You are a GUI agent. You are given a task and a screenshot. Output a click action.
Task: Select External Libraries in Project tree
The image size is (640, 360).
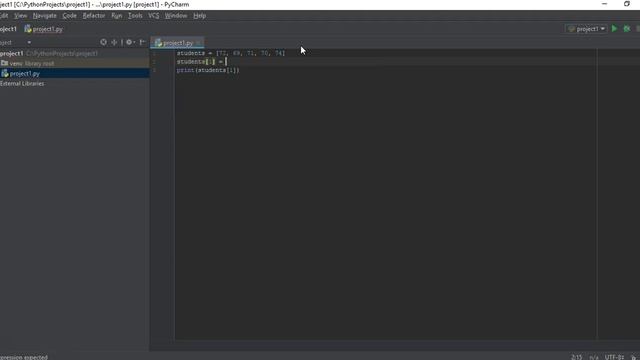pos(22,84)
